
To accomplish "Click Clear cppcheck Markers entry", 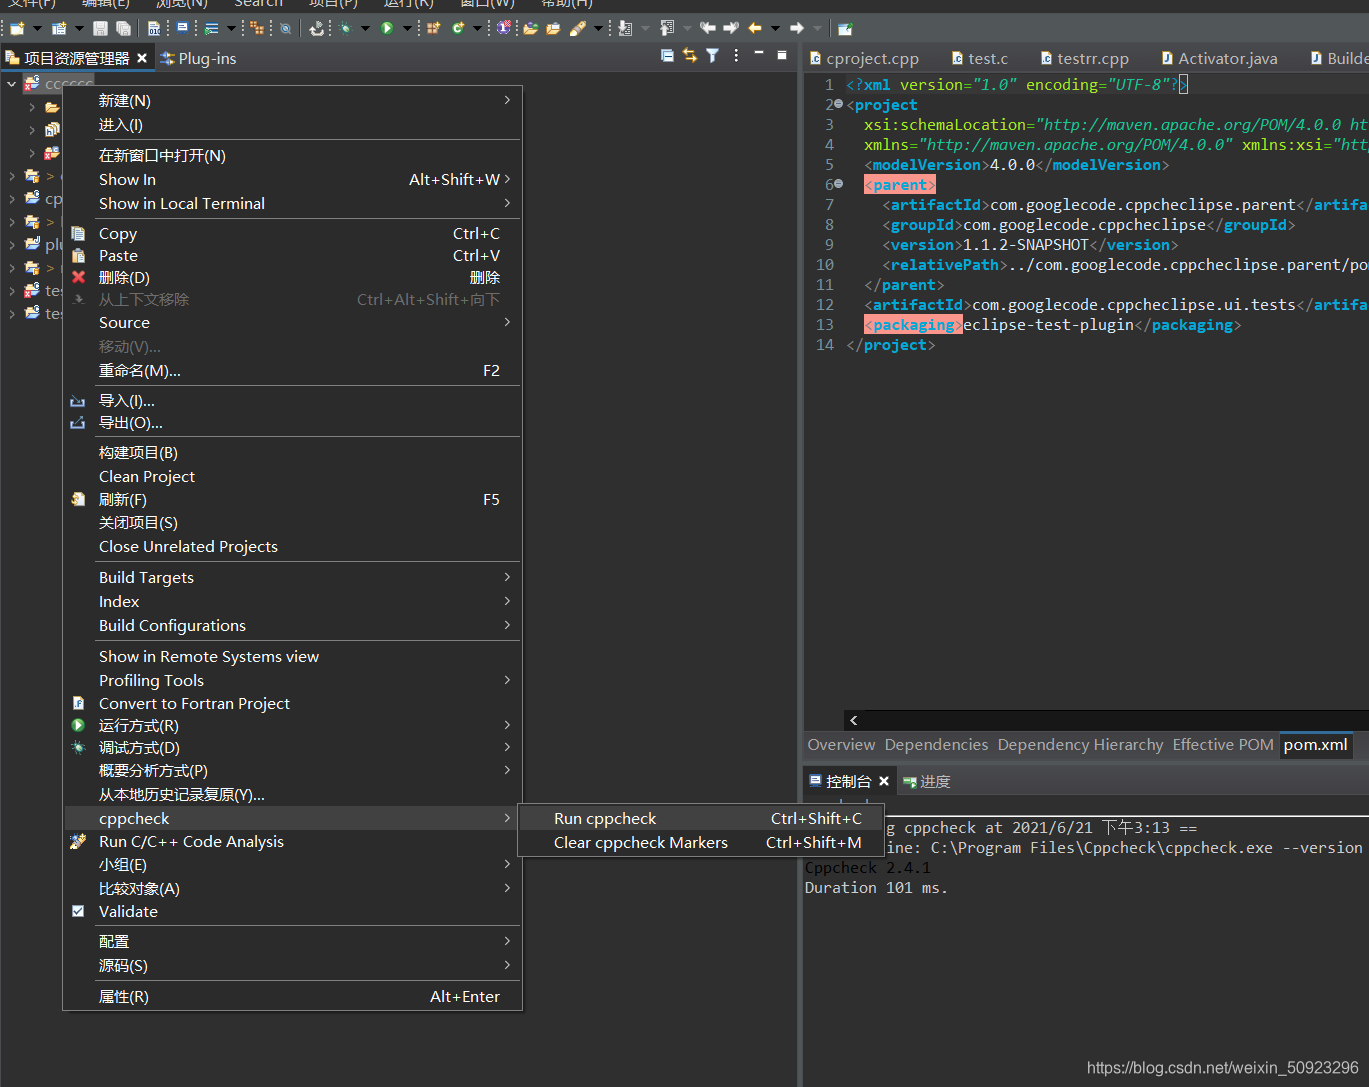I will click(640, 842).
